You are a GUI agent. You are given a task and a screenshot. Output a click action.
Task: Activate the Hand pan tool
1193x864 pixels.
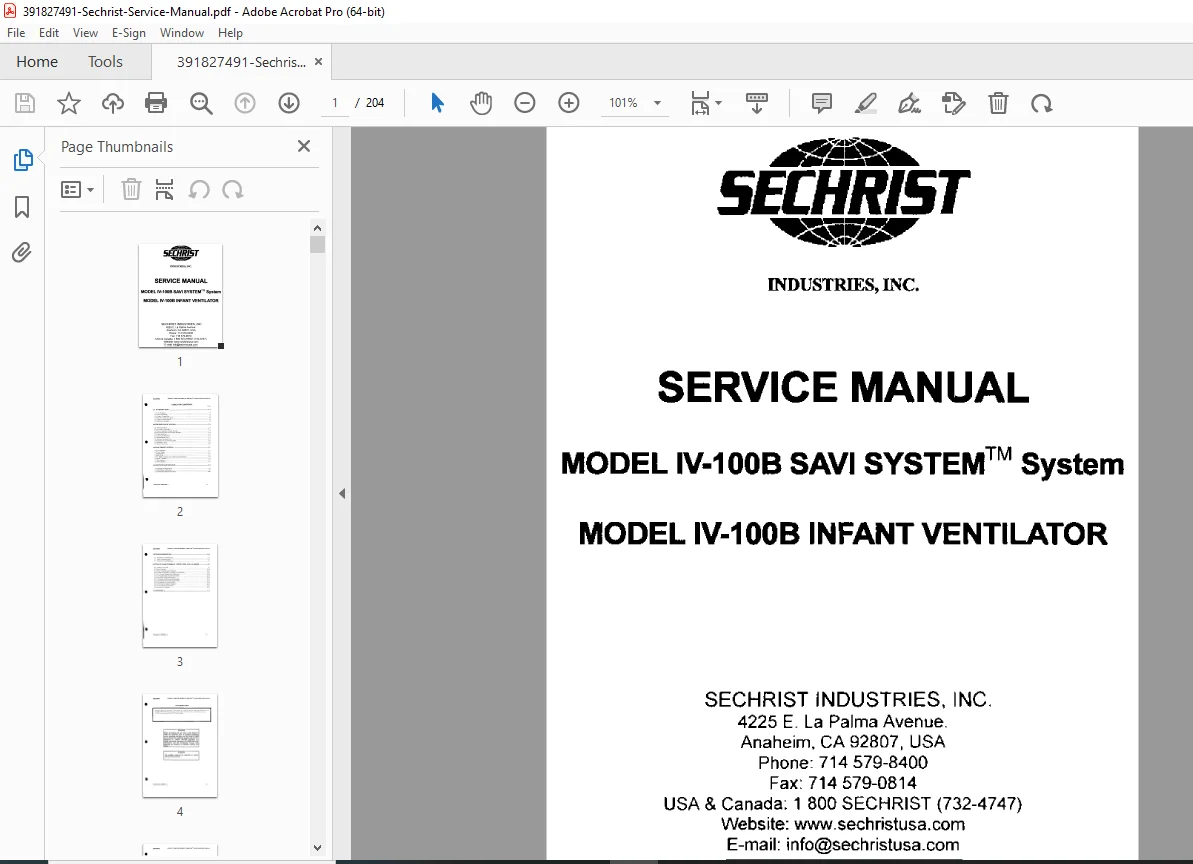tap(481, 103)
